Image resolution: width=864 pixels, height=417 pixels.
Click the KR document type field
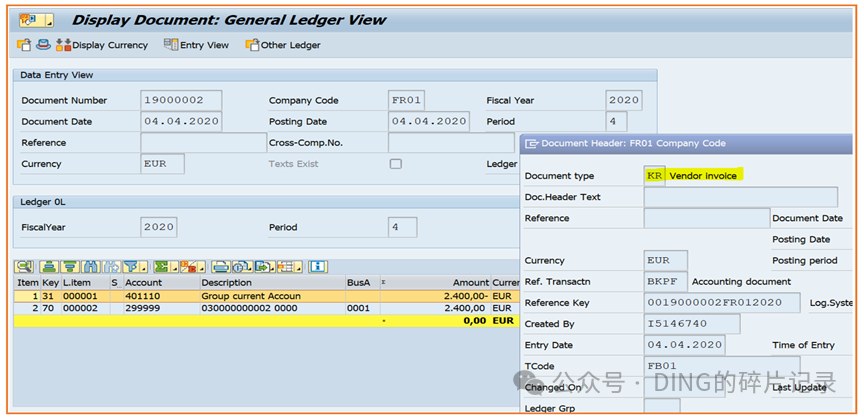(x=655, y=176)
